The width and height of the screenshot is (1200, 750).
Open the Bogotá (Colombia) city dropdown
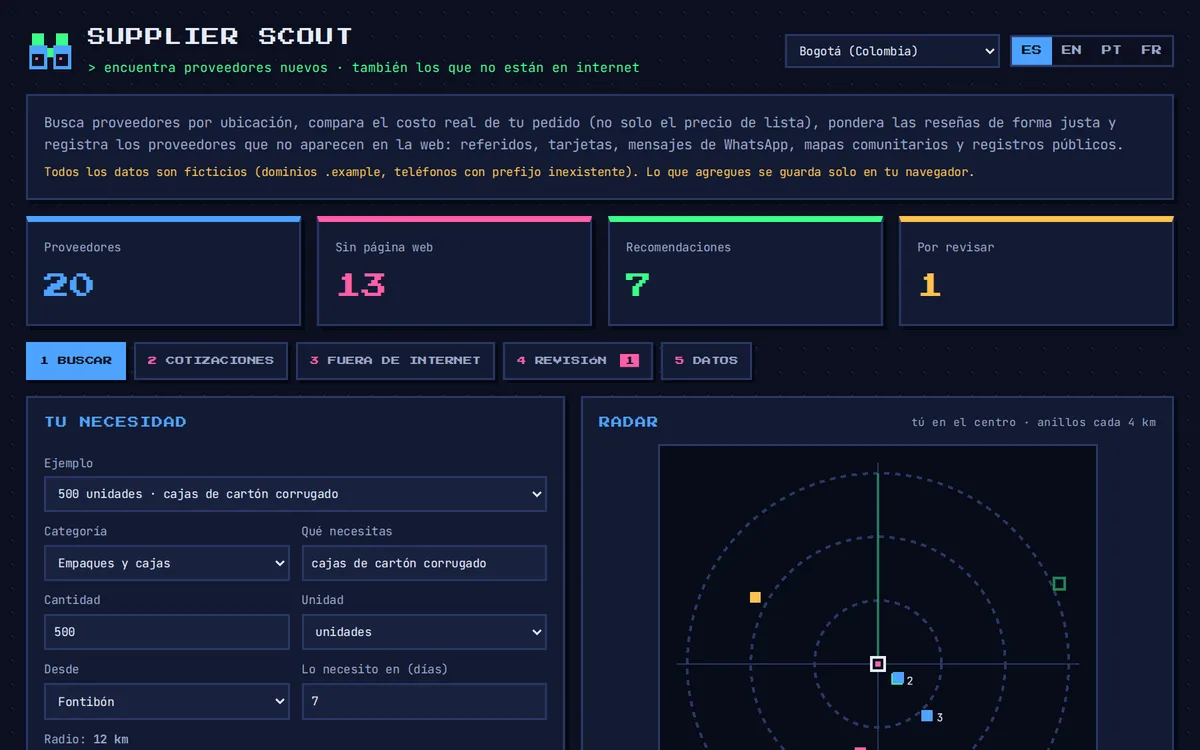[x=892, y=51]
